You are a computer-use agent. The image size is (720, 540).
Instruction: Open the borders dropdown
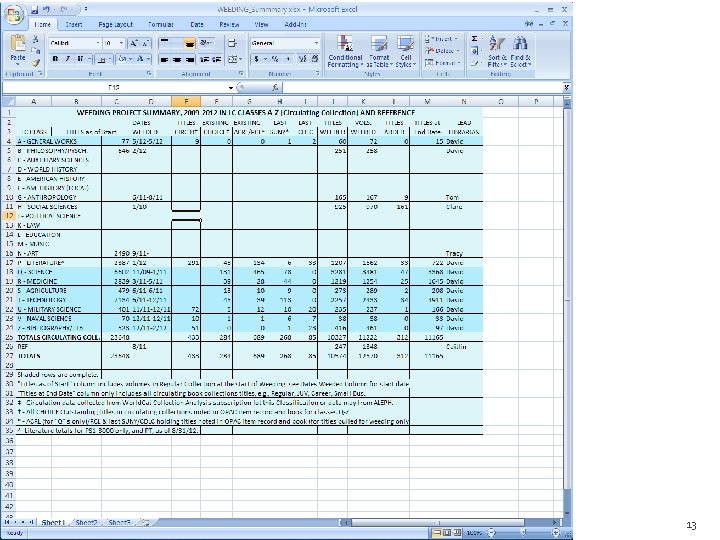point(110,59)
